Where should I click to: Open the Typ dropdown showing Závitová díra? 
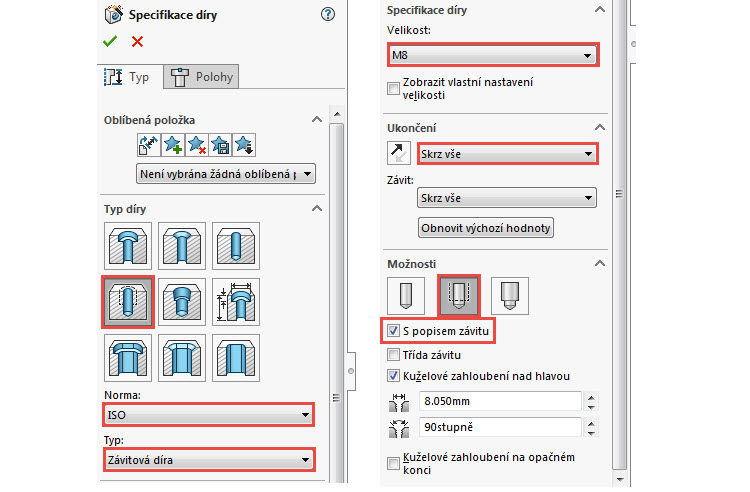(209, 460)
